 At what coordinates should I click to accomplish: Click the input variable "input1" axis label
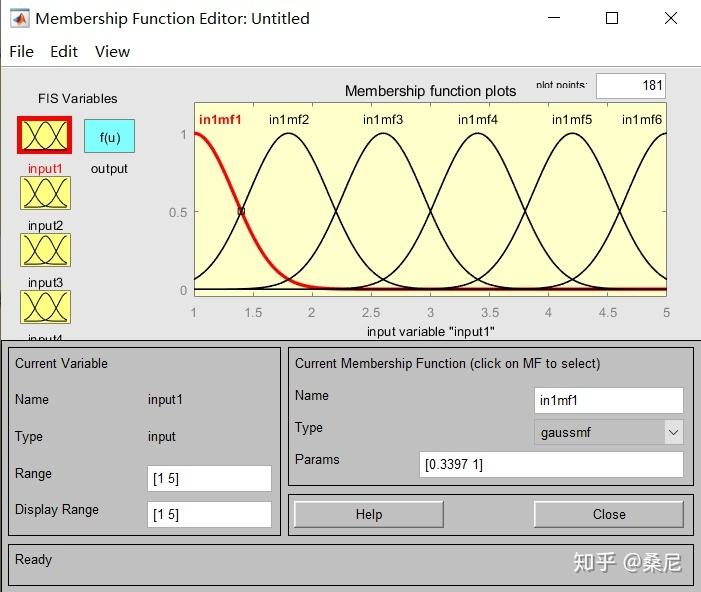431,331
